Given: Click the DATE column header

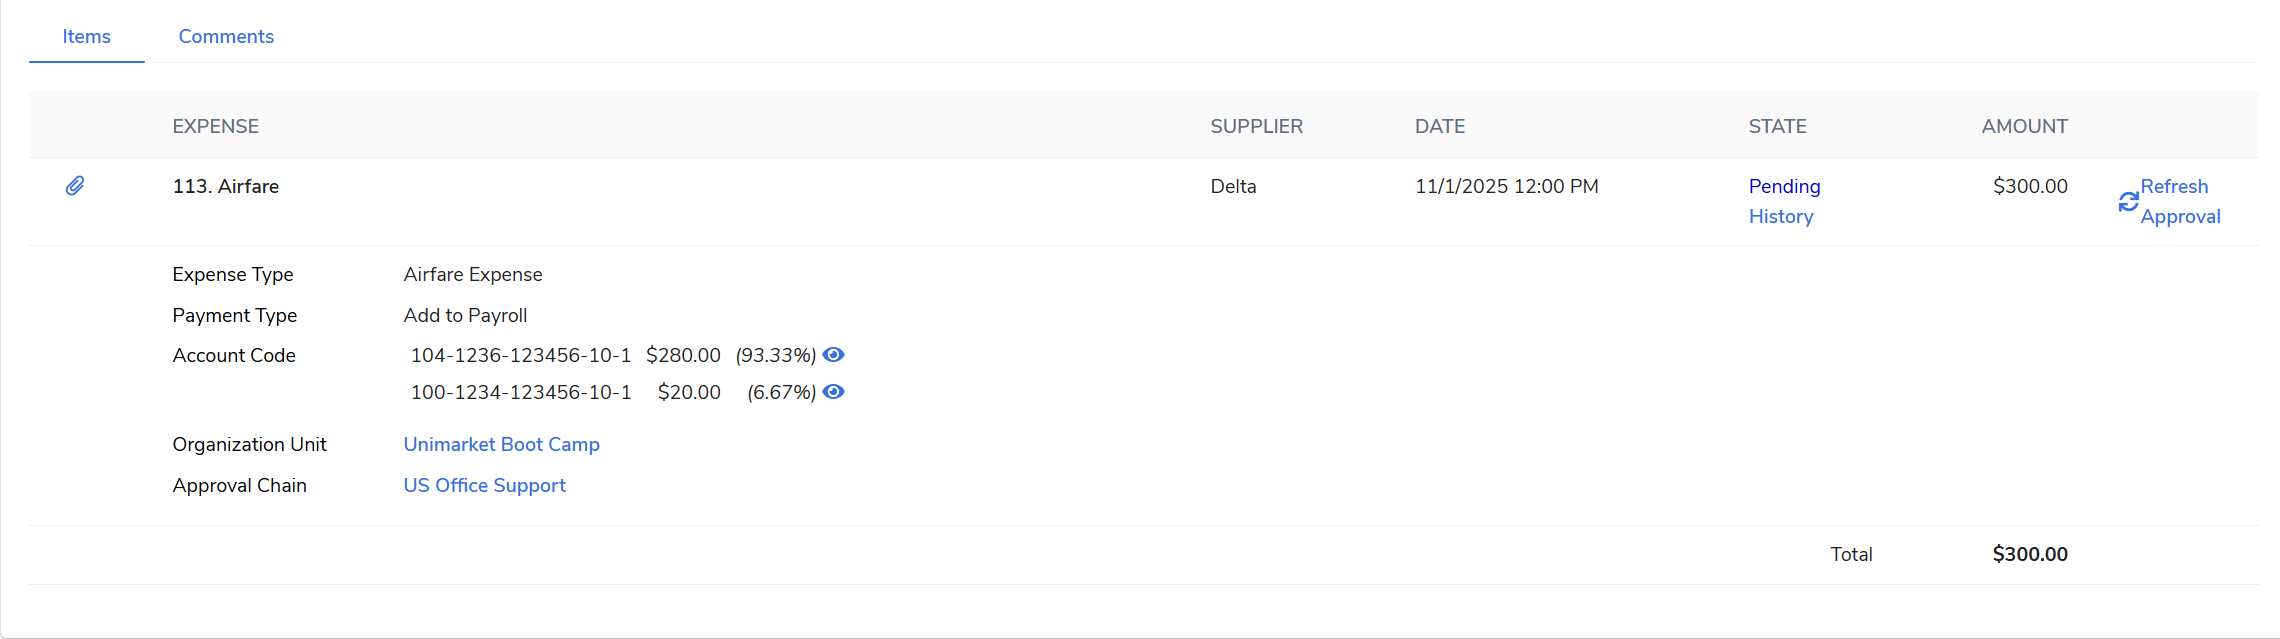Looking at the screenshot, I should pos(1439,126).
